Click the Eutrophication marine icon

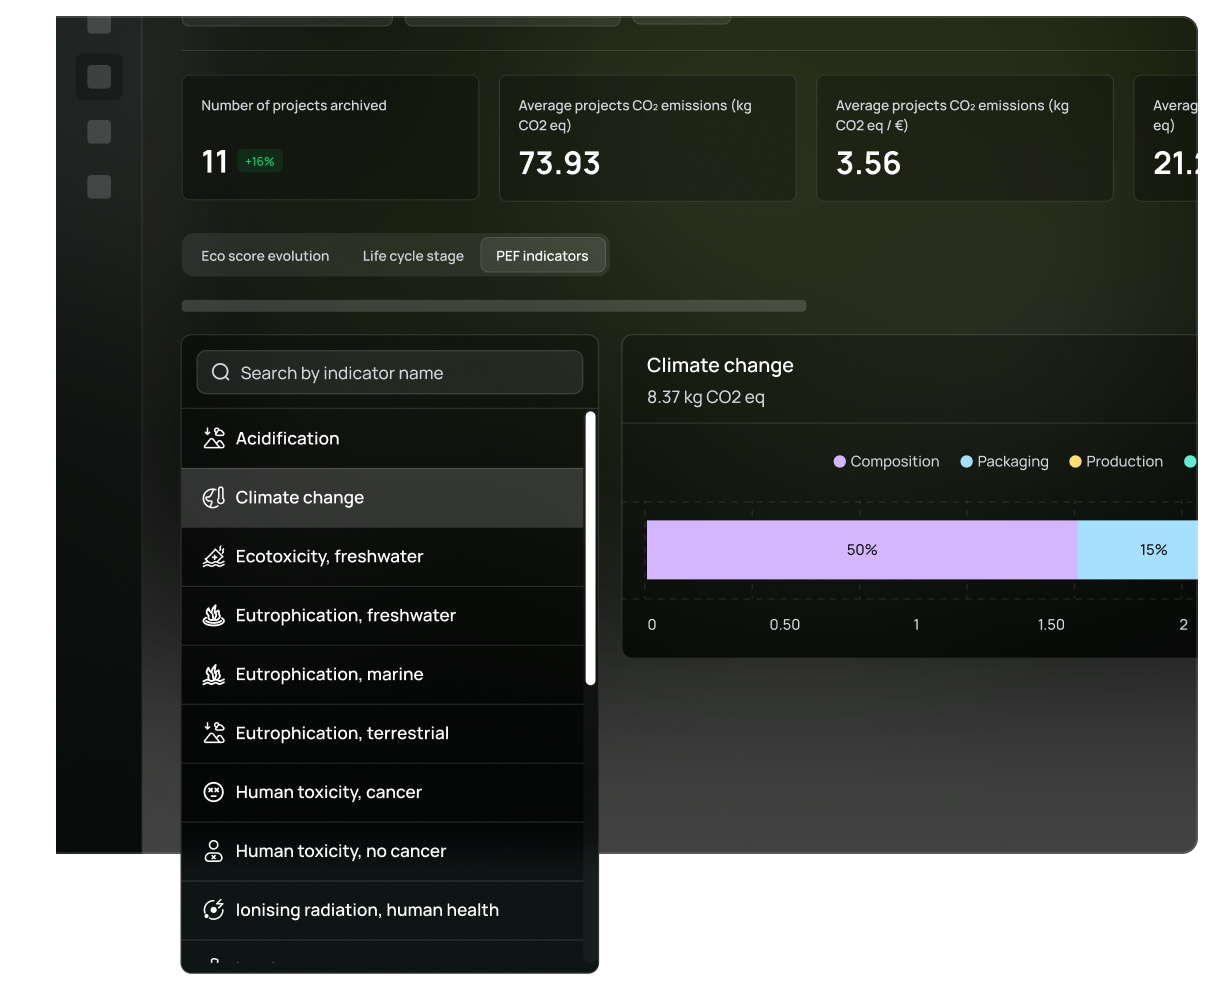tap(213, 674)
